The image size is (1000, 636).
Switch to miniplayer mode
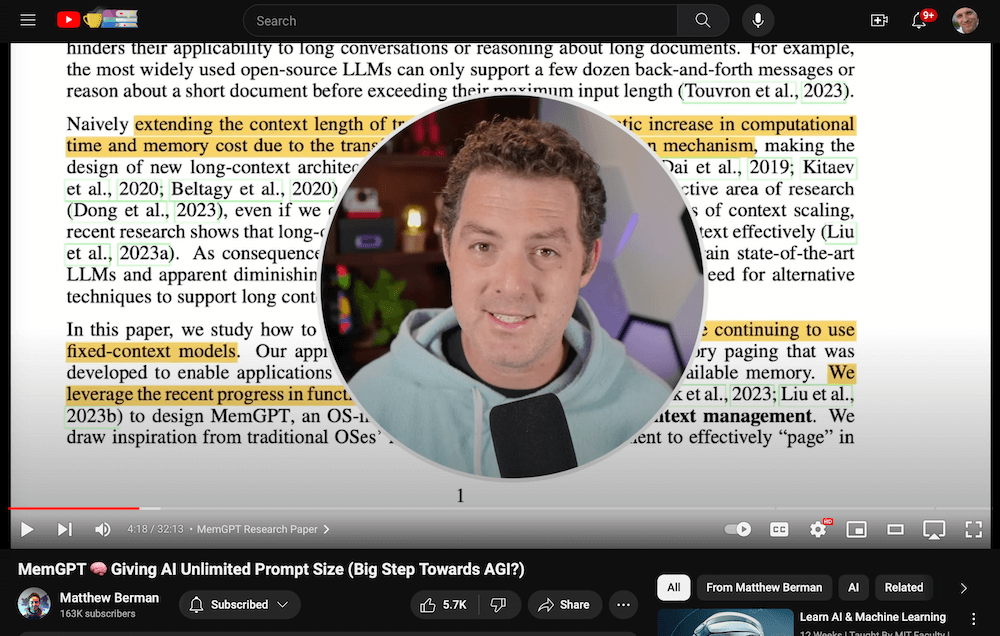856,529
